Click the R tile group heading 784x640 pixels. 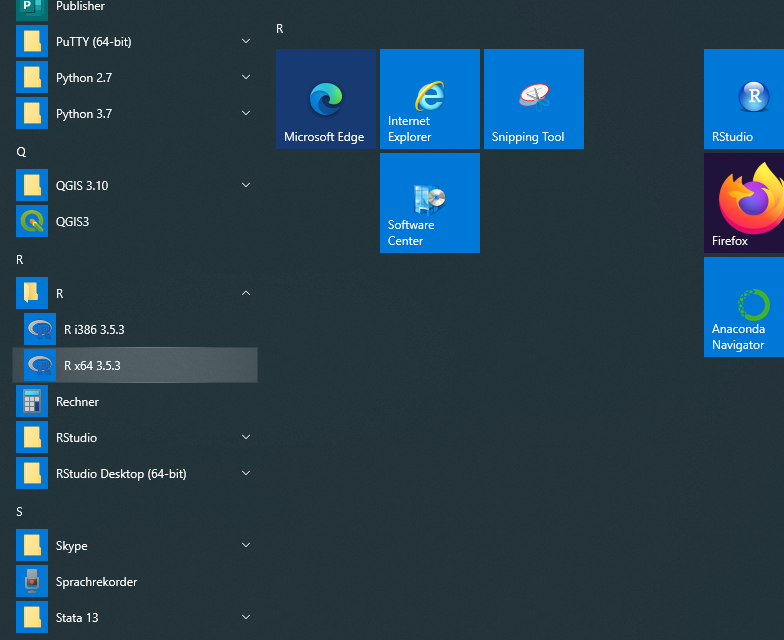(280, 29)
